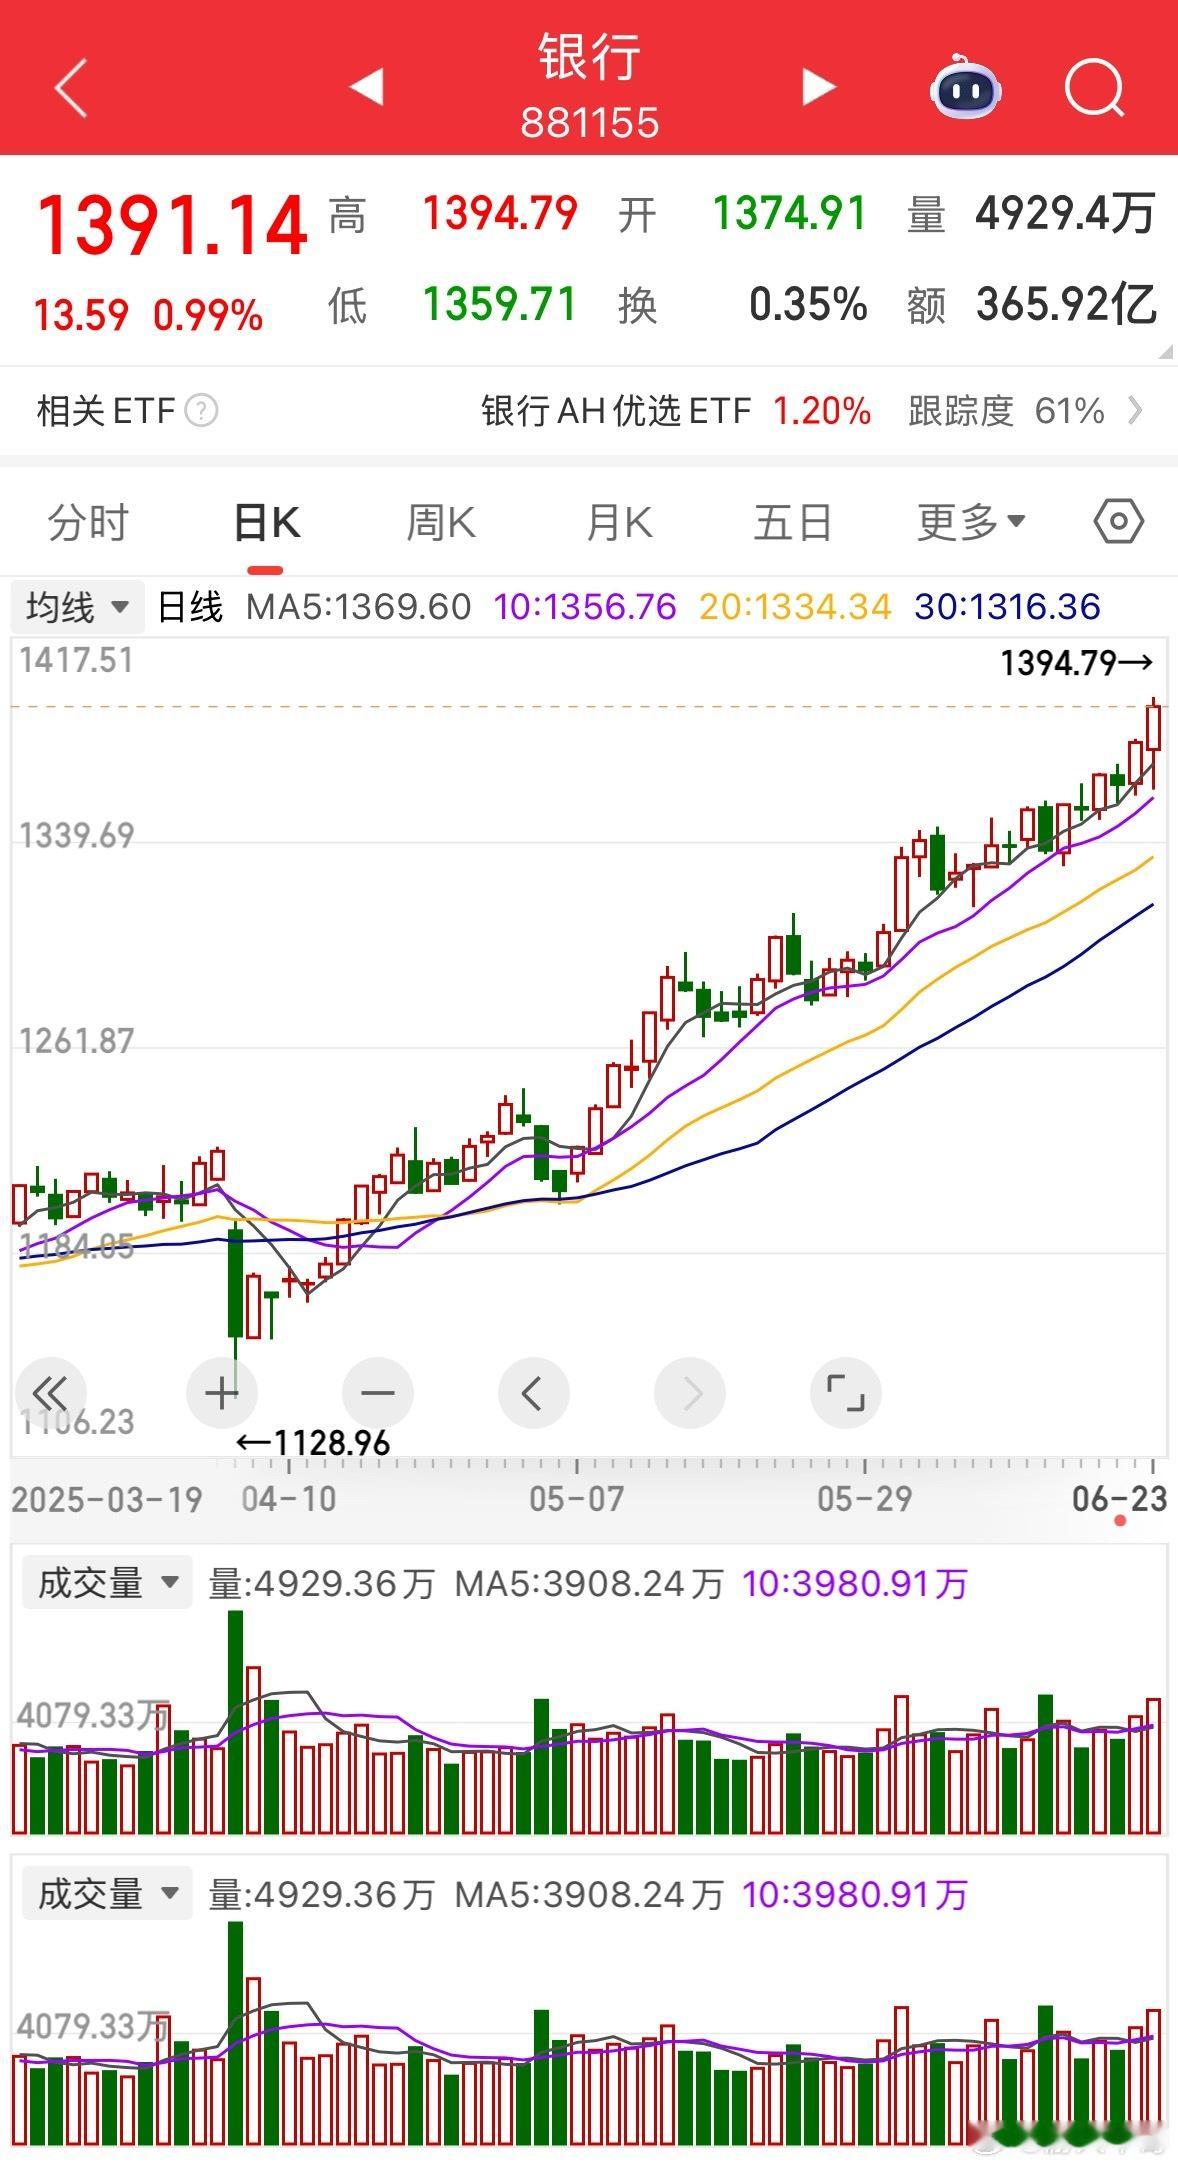Open the 银行AH优选ETF details chevron

pos(1135,410)
